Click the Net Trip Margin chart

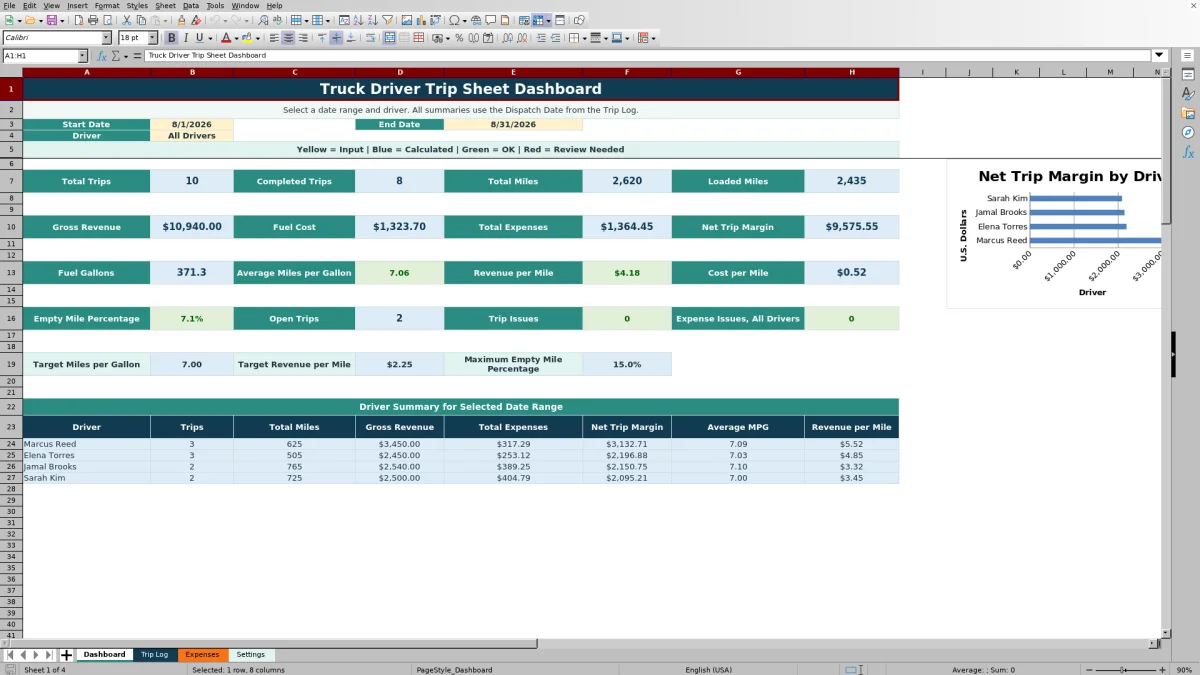pos(1055,234)
